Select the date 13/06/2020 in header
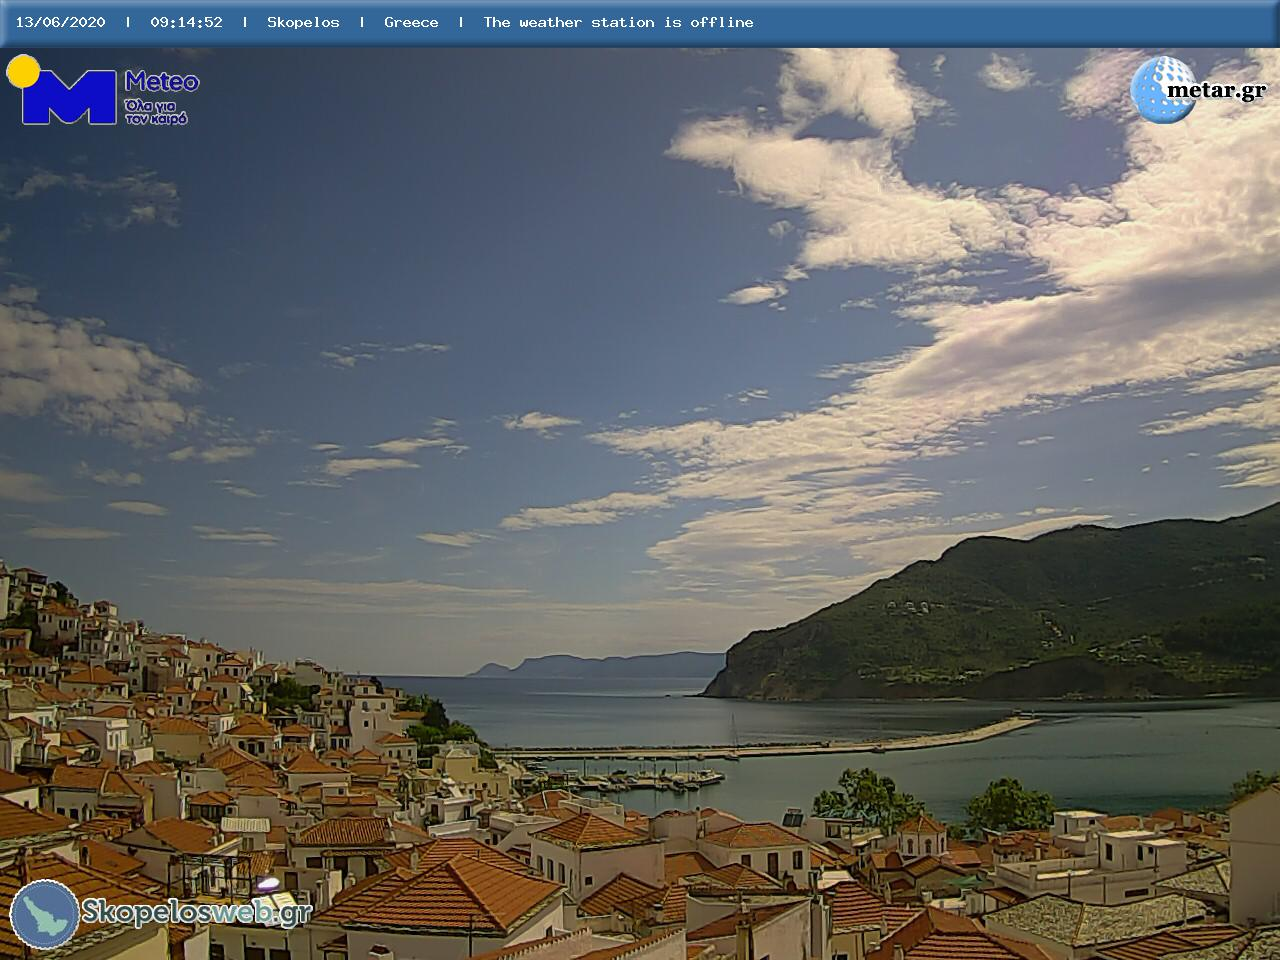The width and height of the screenshot is (1280, 960). pyautogui.click(x=60, y=22)
